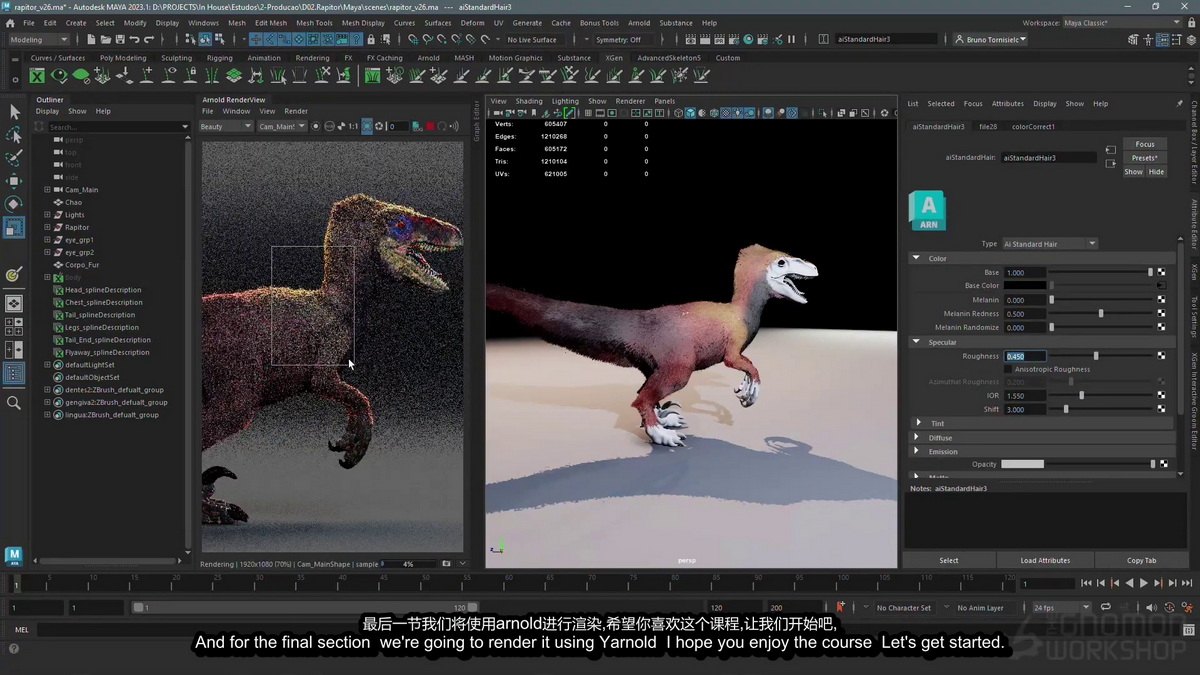Expand the Tint section
This screenshot has height=675, width=1200.
(x=917, y=423)
